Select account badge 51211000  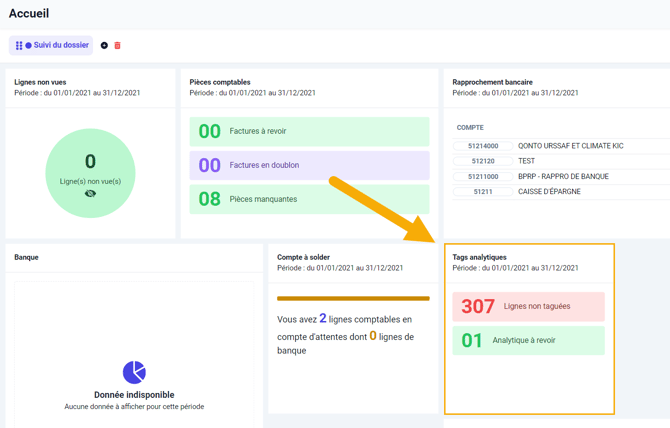484,177
